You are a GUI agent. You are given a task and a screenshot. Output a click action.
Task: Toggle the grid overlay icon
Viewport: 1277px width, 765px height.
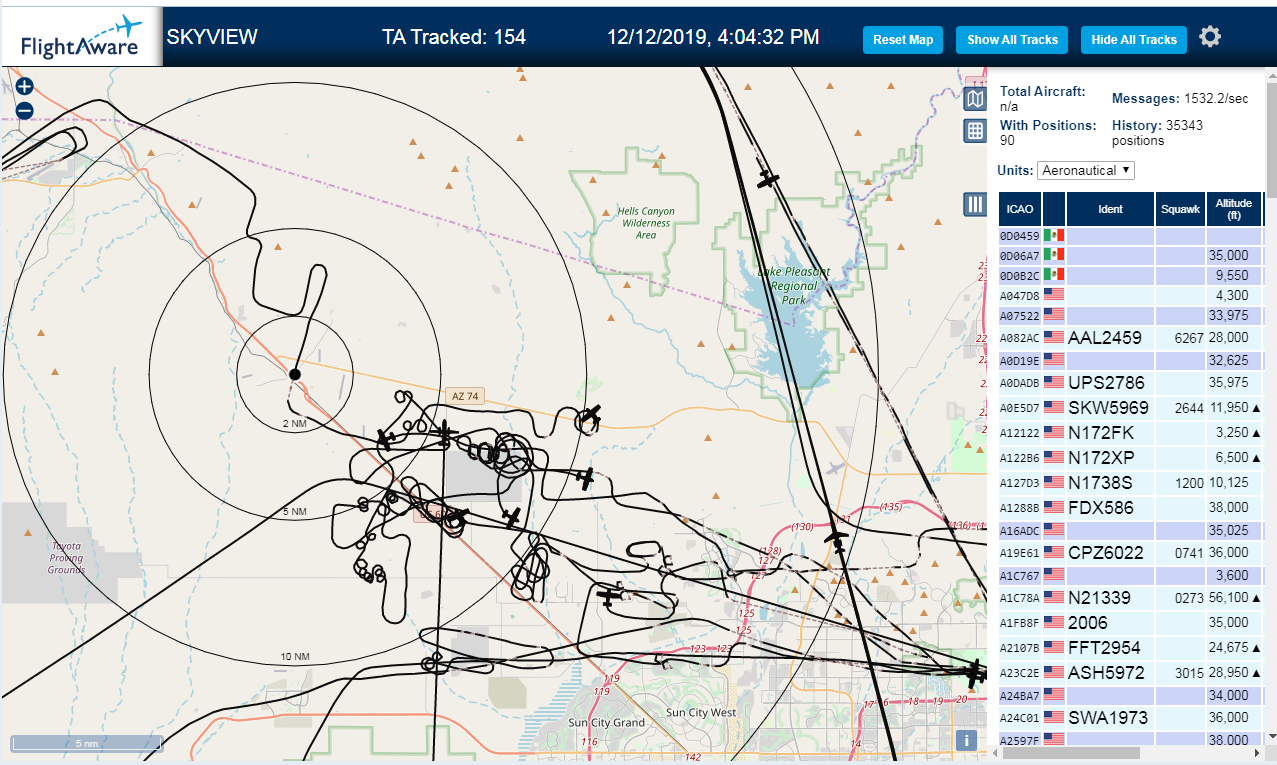(975, 130)
